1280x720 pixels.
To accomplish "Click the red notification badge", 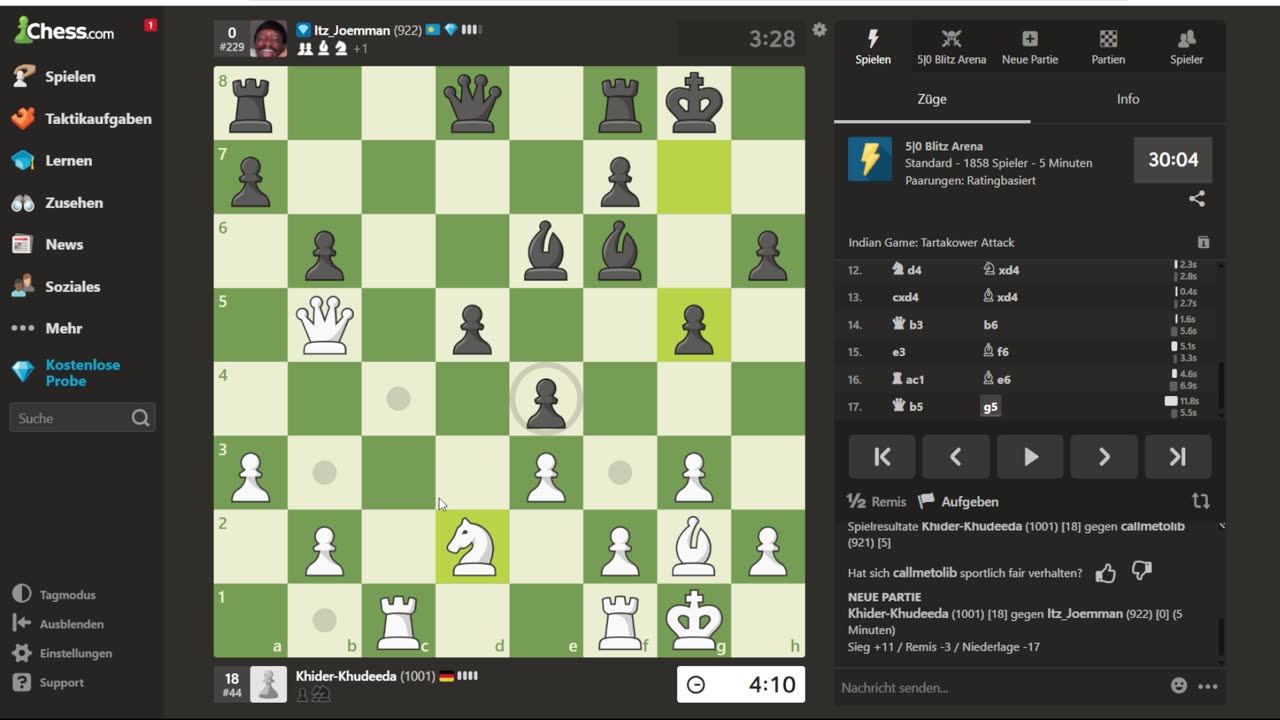I will pos(150,25).
